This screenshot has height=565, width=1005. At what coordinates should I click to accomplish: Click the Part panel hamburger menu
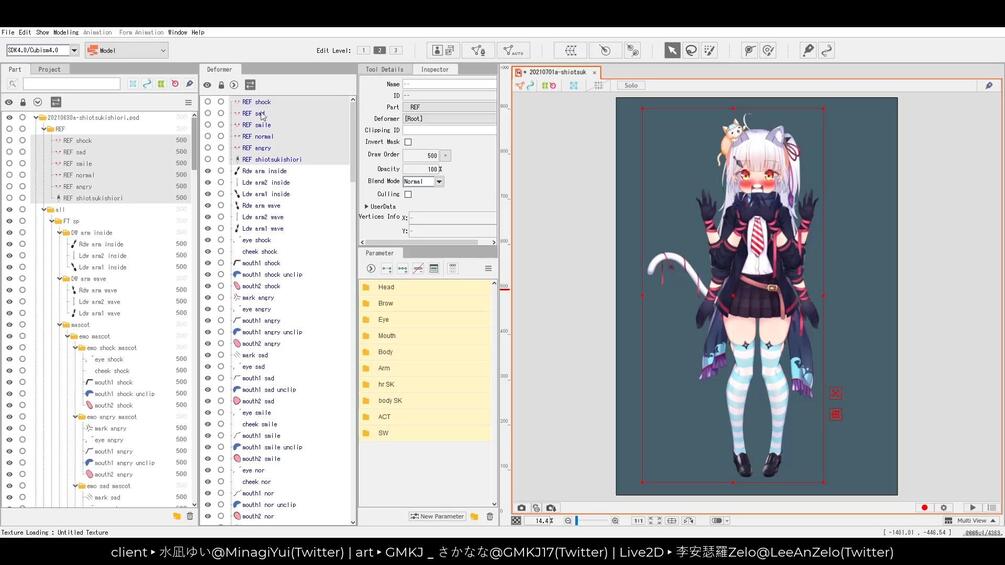[x=188, y=102]
